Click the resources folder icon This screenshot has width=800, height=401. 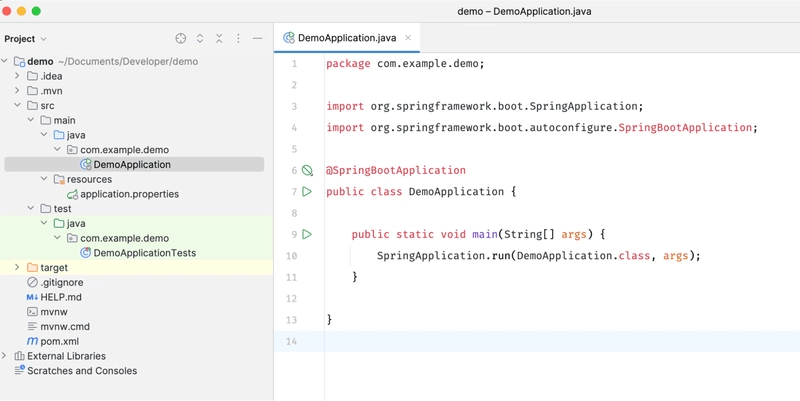(59, 180)
